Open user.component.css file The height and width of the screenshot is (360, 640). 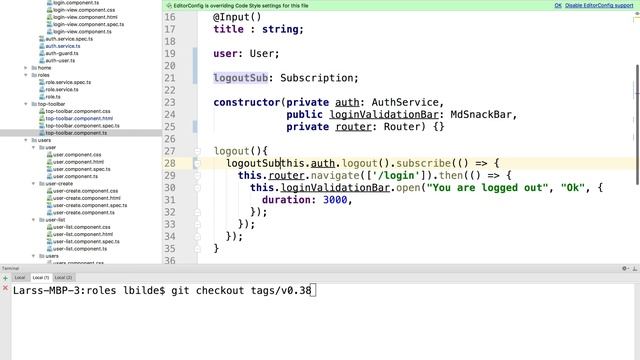74,155
